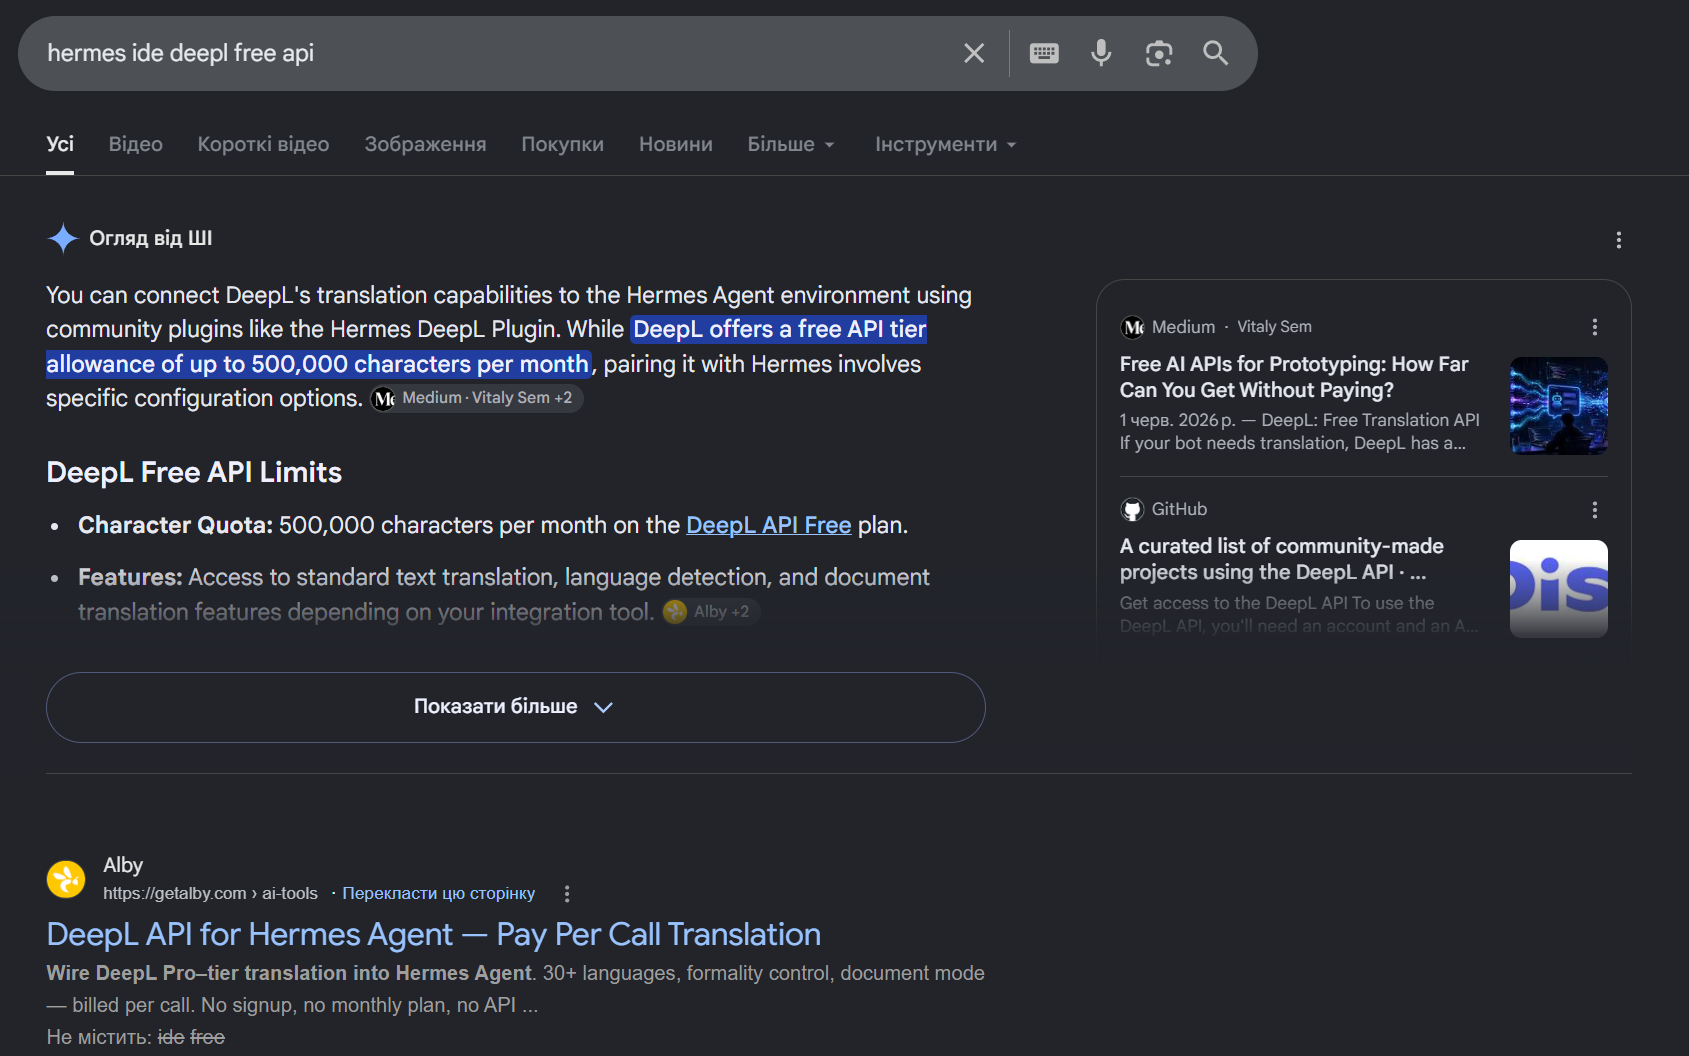Click the GitHub DeepL project thumbnail
The width and height of the screenshot is (1689, 1056).
[1559, 589]
